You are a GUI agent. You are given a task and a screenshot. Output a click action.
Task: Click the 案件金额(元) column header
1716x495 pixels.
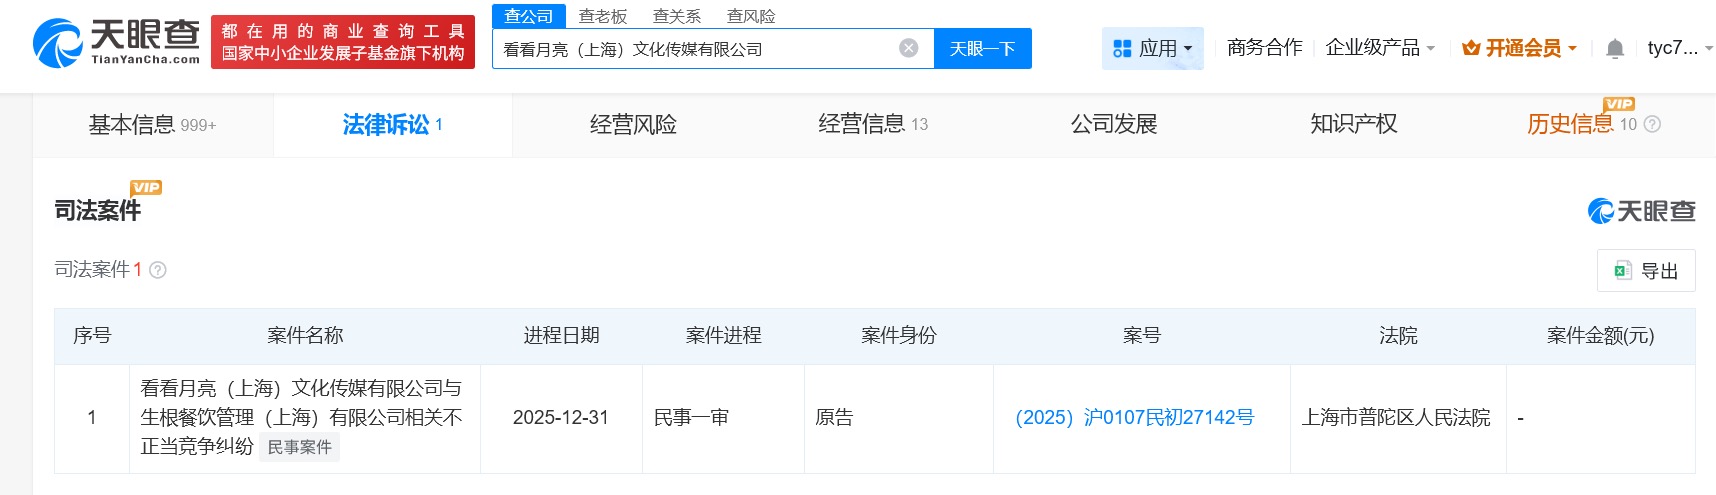pyautogui.click(x=1600, y=336)
